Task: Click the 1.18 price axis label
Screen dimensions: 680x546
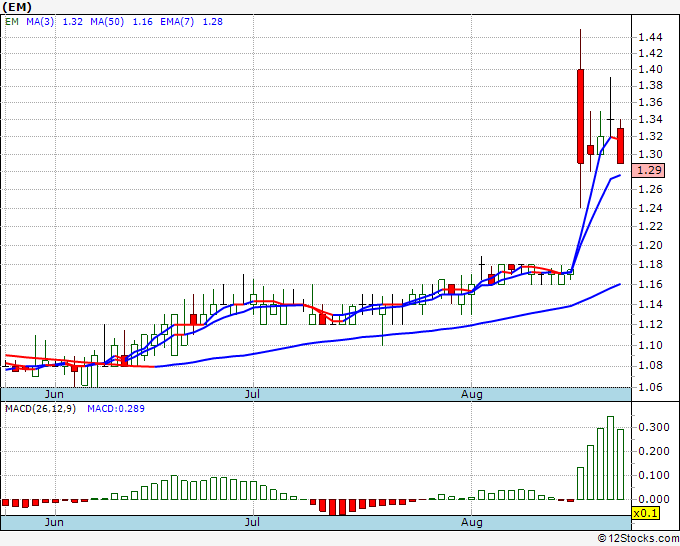Action: [651, 265]
